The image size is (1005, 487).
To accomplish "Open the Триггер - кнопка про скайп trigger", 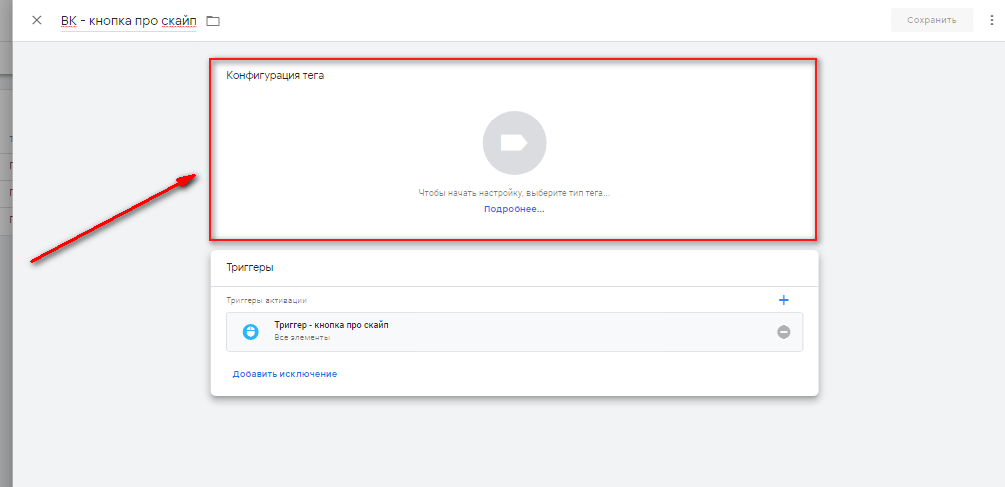I will [x=331, y=325].
